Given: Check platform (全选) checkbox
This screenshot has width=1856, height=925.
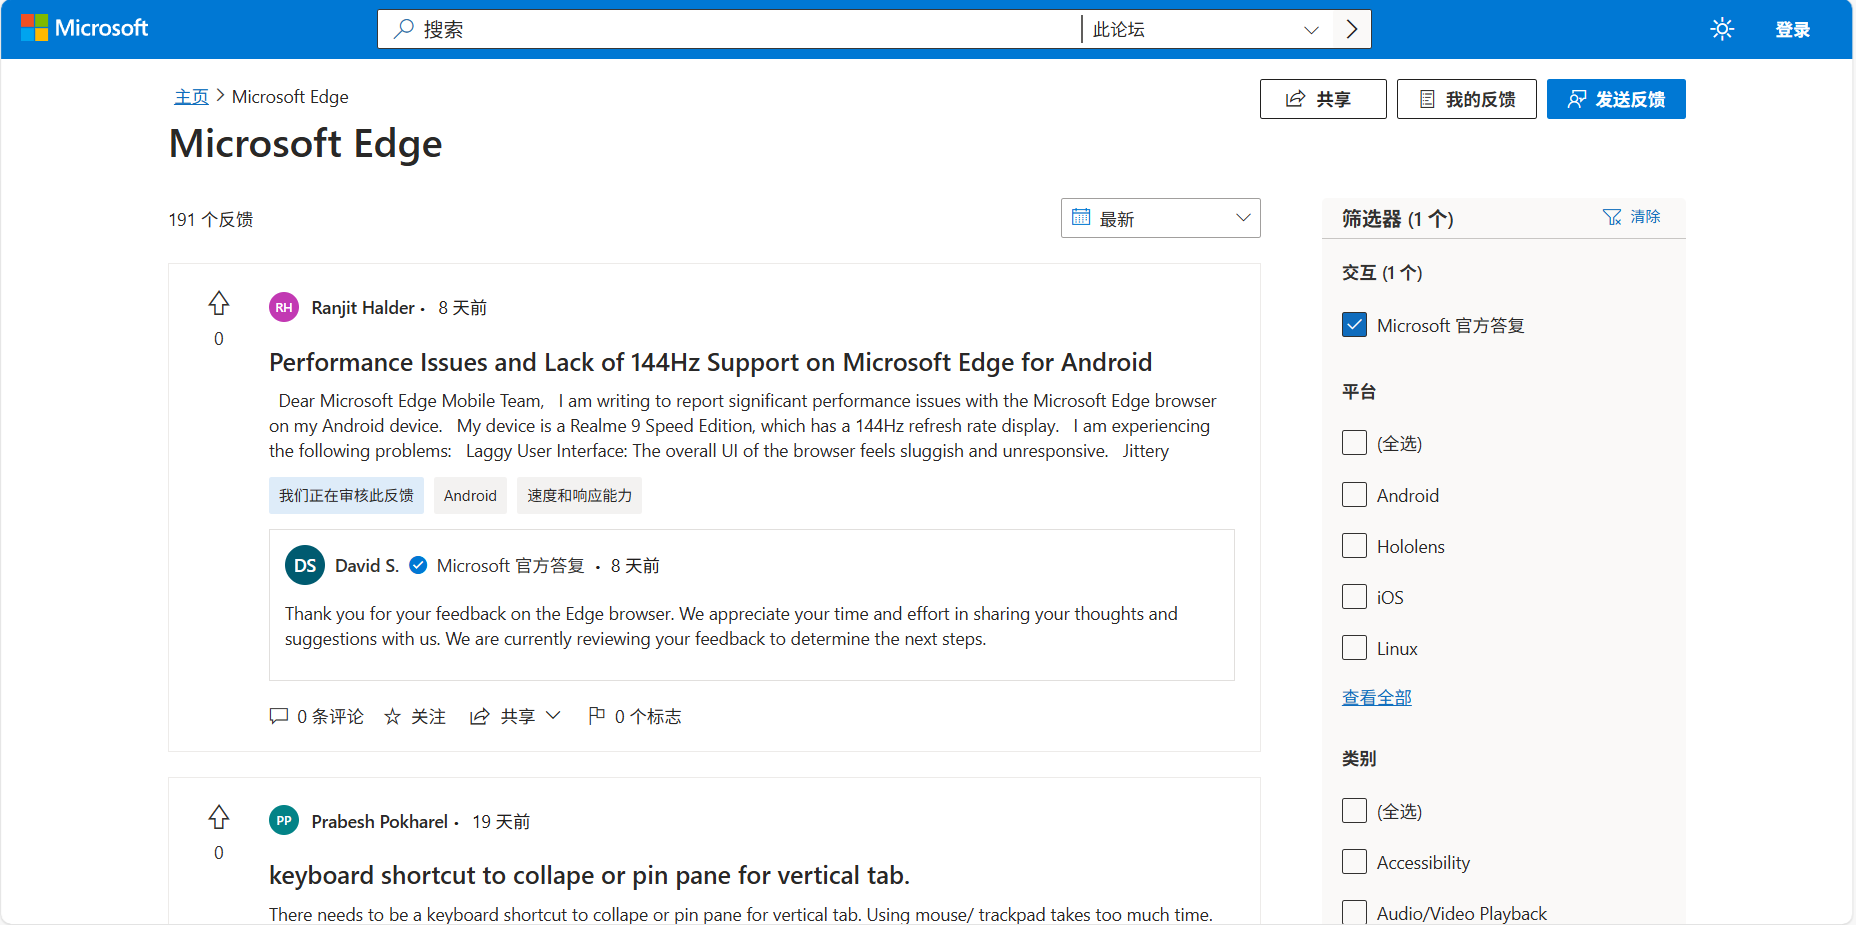Looking at the screenshot, I should pos(1354,443).
